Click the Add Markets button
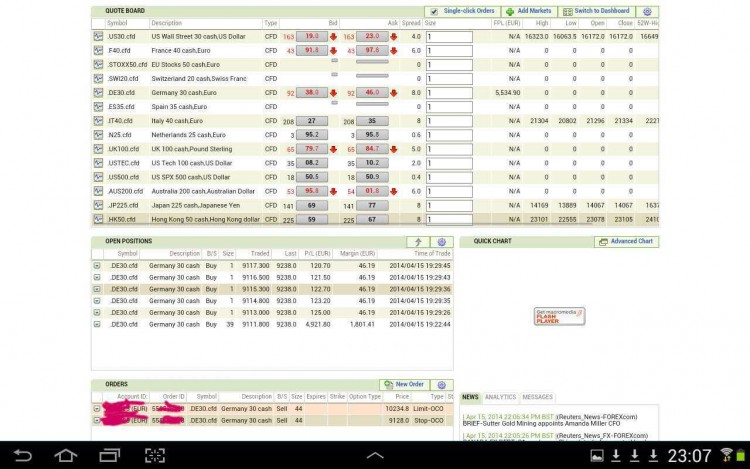The image size is (750, 469). (x=529, y=11)
